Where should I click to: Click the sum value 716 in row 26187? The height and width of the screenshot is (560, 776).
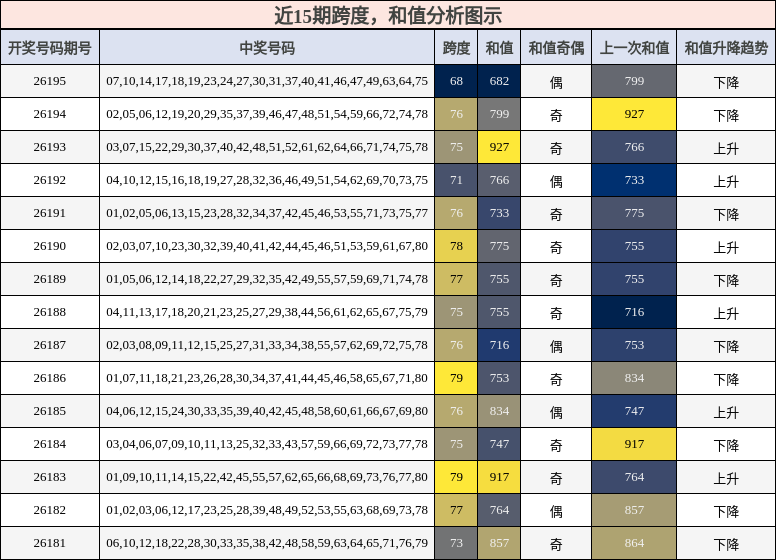(x=499, y=345)
